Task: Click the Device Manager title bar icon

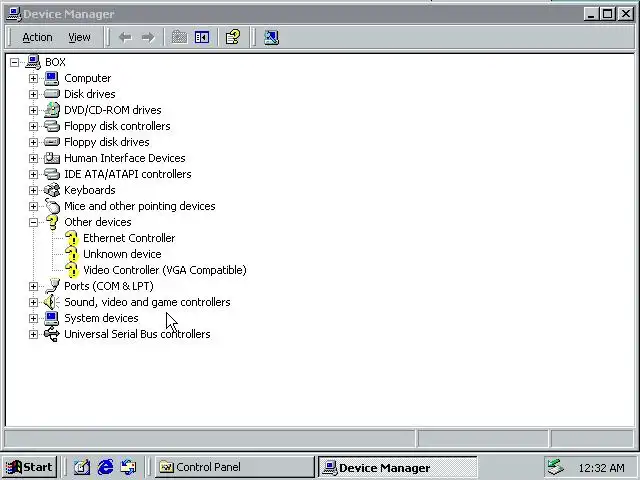Action: [14, 14]
